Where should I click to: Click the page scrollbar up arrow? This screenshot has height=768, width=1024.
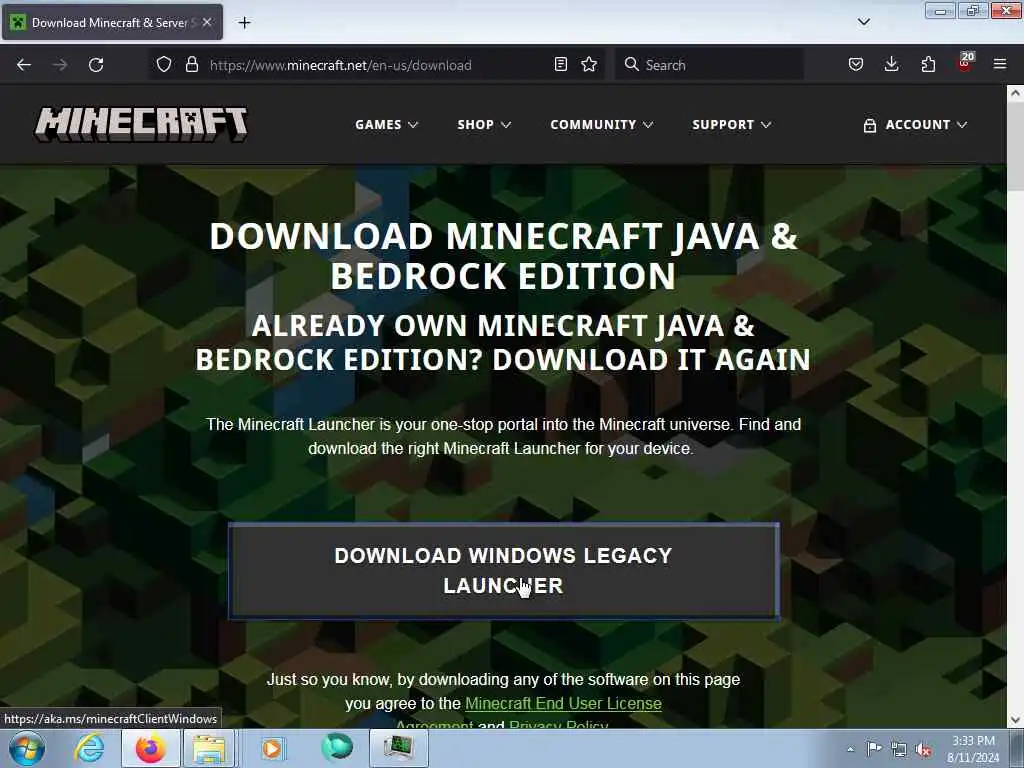1015,93
